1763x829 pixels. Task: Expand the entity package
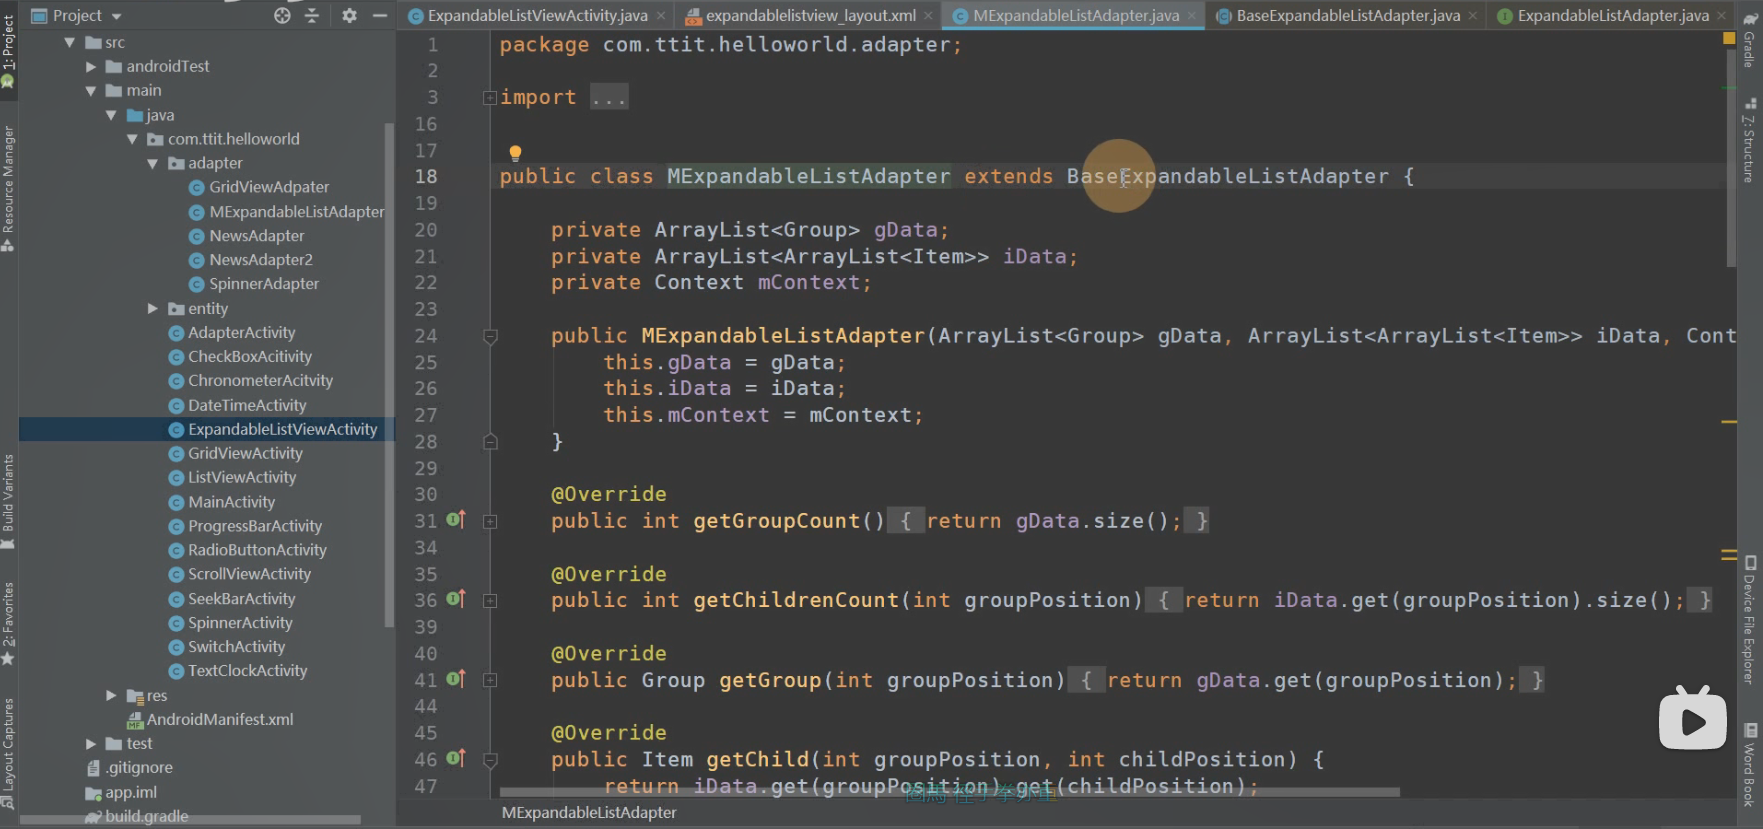(x=153, y=309)
